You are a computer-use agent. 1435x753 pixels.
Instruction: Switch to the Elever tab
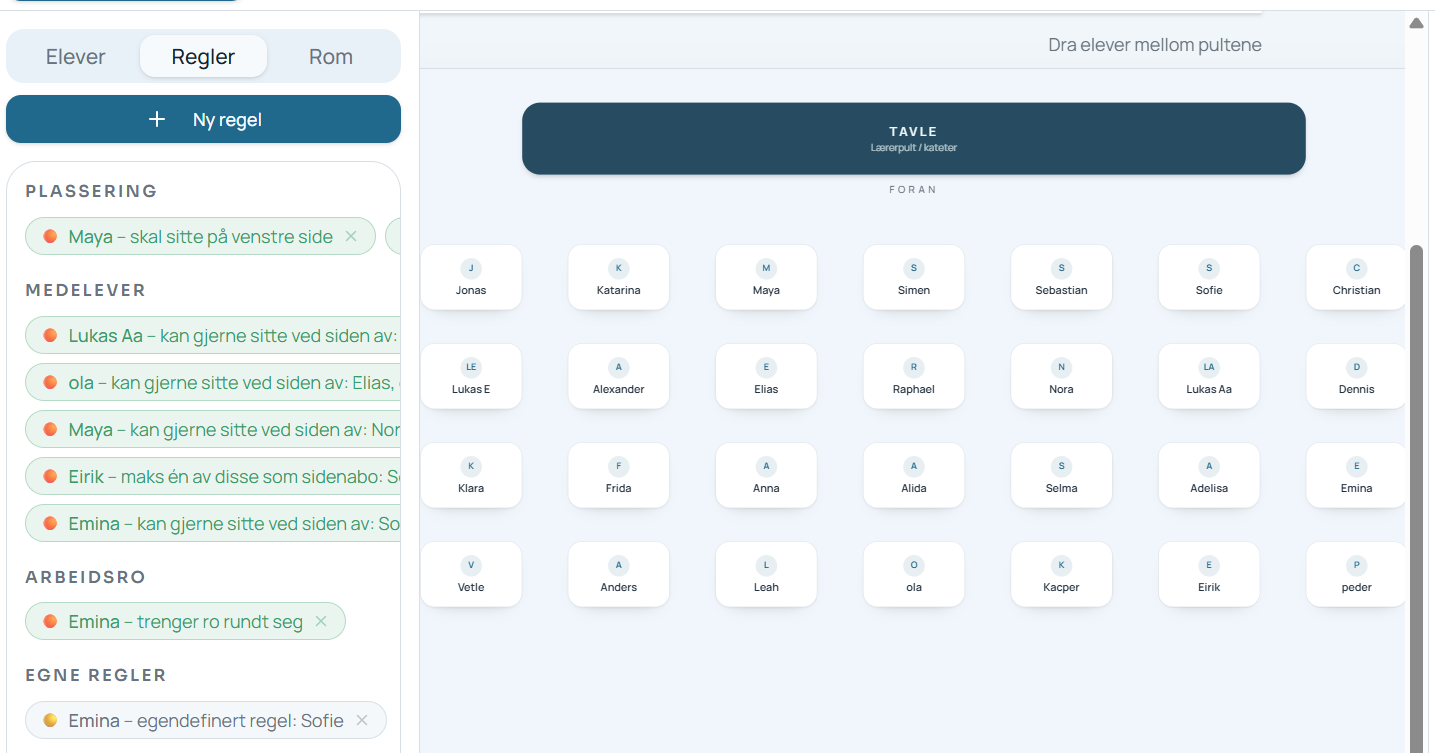pos(76,57)
